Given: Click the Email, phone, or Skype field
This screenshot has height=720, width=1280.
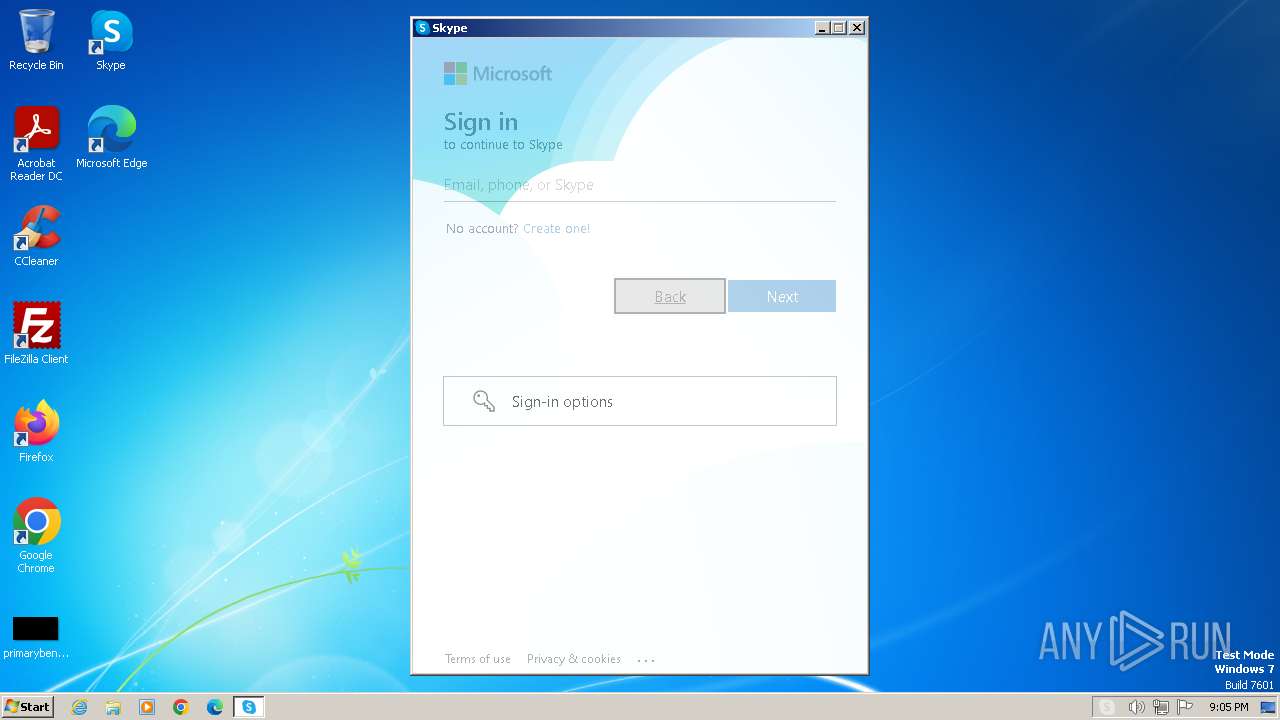Looking at the screenshot, I should pos(640,185).
